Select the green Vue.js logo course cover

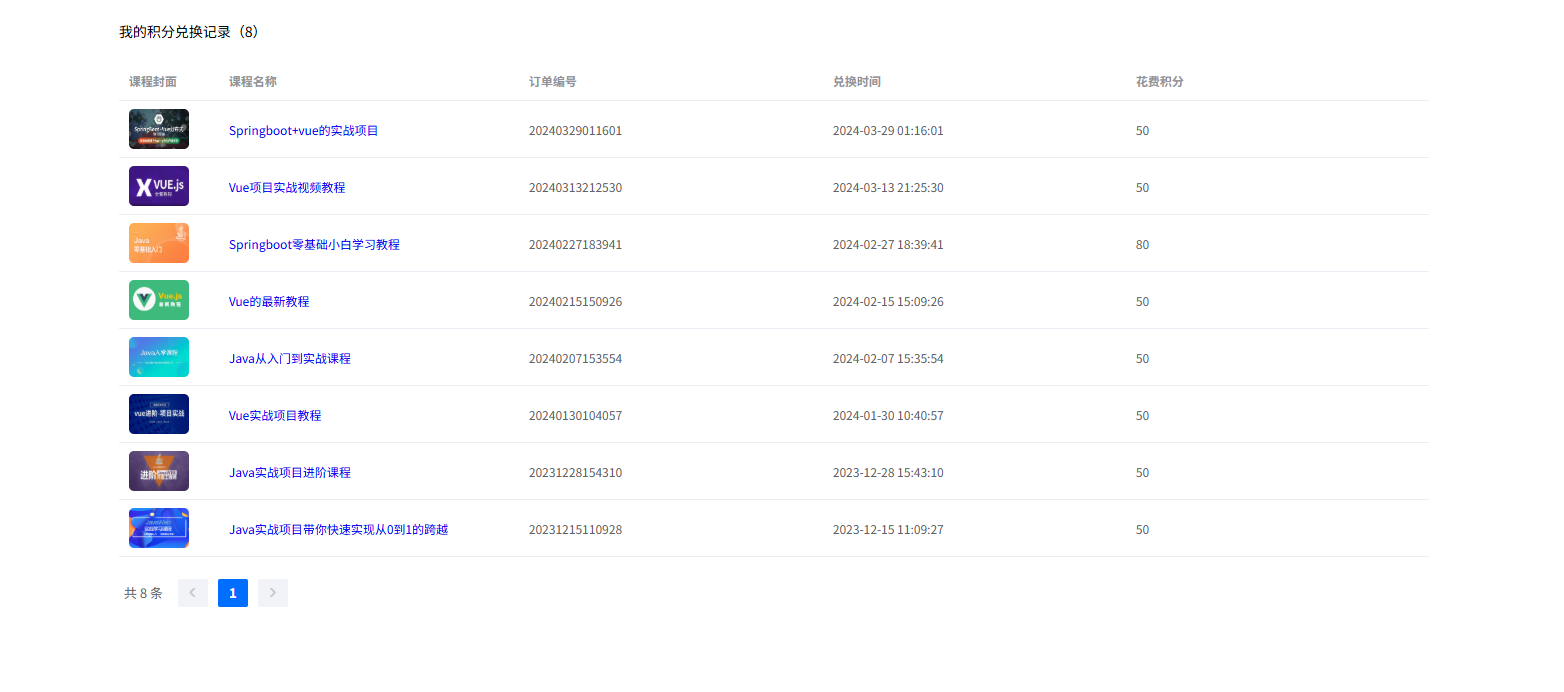(158, 300)
